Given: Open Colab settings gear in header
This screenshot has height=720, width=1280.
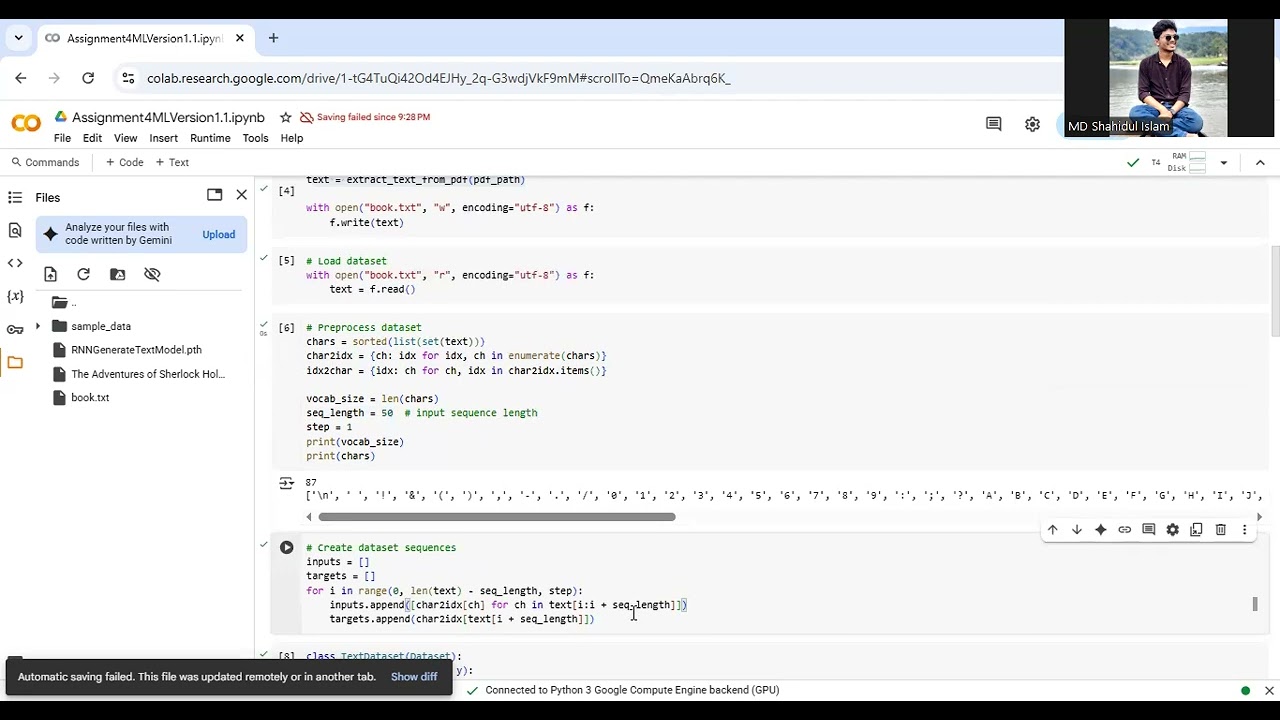Looking at the screenshot, I should coord(1032,124).
